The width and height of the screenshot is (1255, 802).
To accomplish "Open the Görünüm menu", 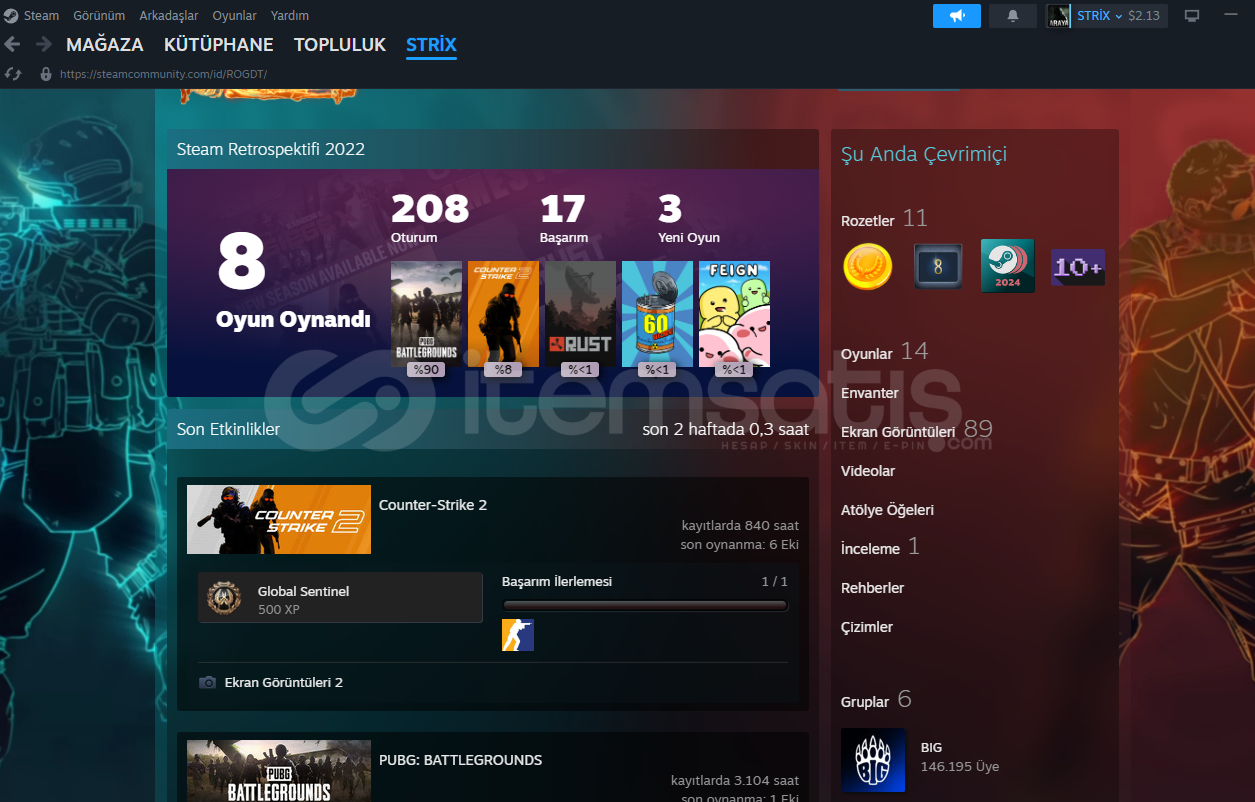I will coord(99,16).
